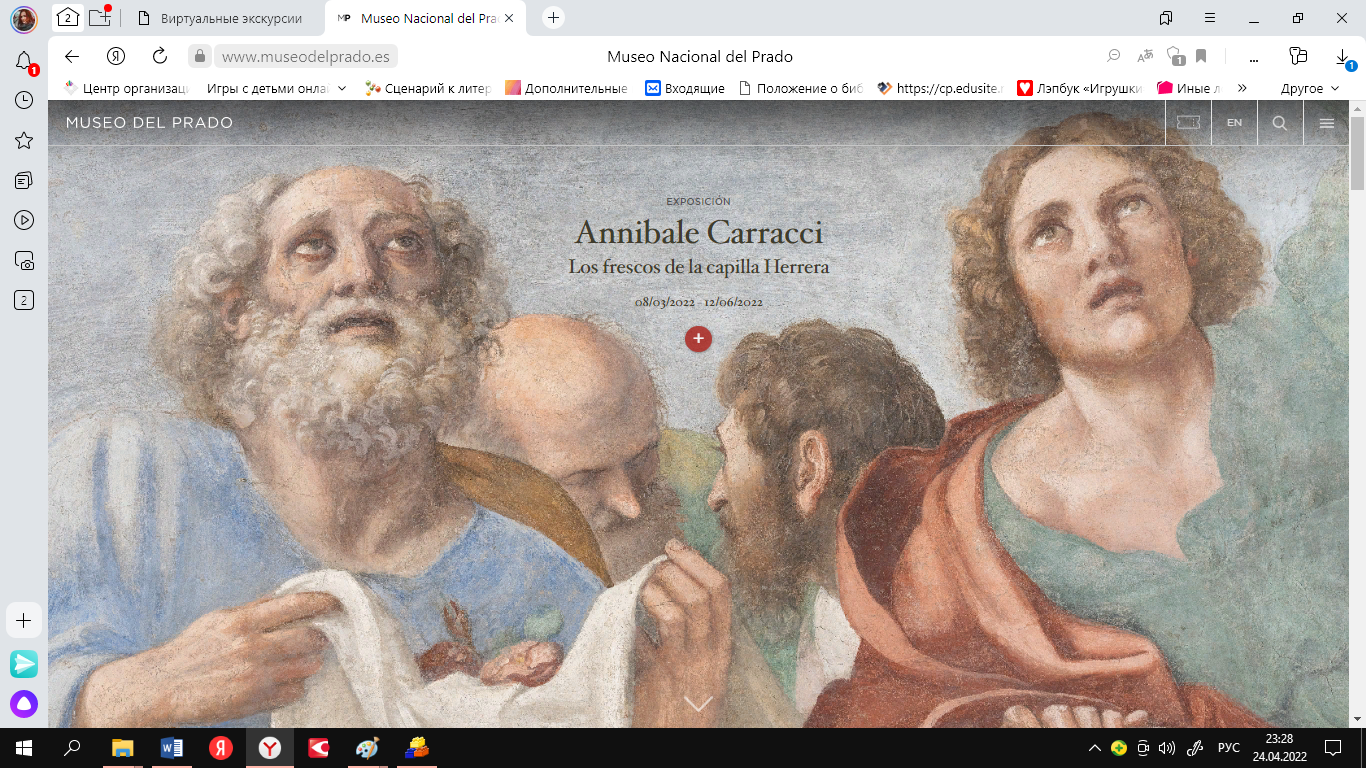Expand the 'Другое' bookmarks dropdown
Viewport: 1366px width, 768px height.
point(1309,88)
